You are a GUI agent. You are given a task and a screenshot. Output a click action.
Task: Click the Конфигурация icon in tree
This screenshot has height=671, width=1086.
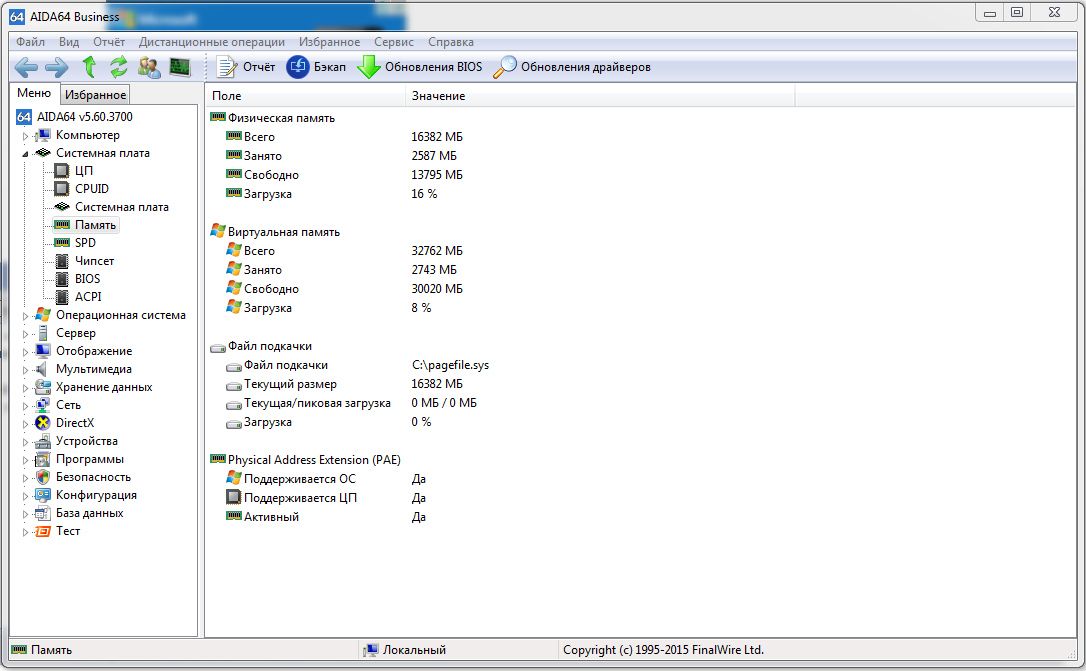tap(43, 495)
